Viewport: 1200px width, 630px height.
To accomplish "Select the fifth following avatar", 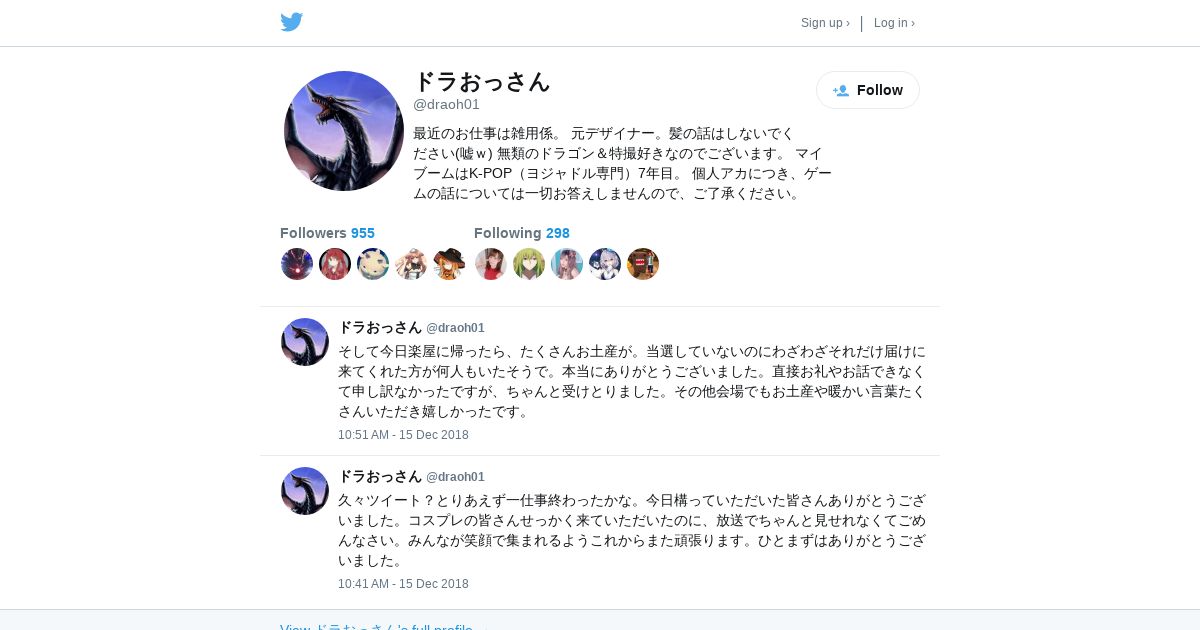I will 643,264.
